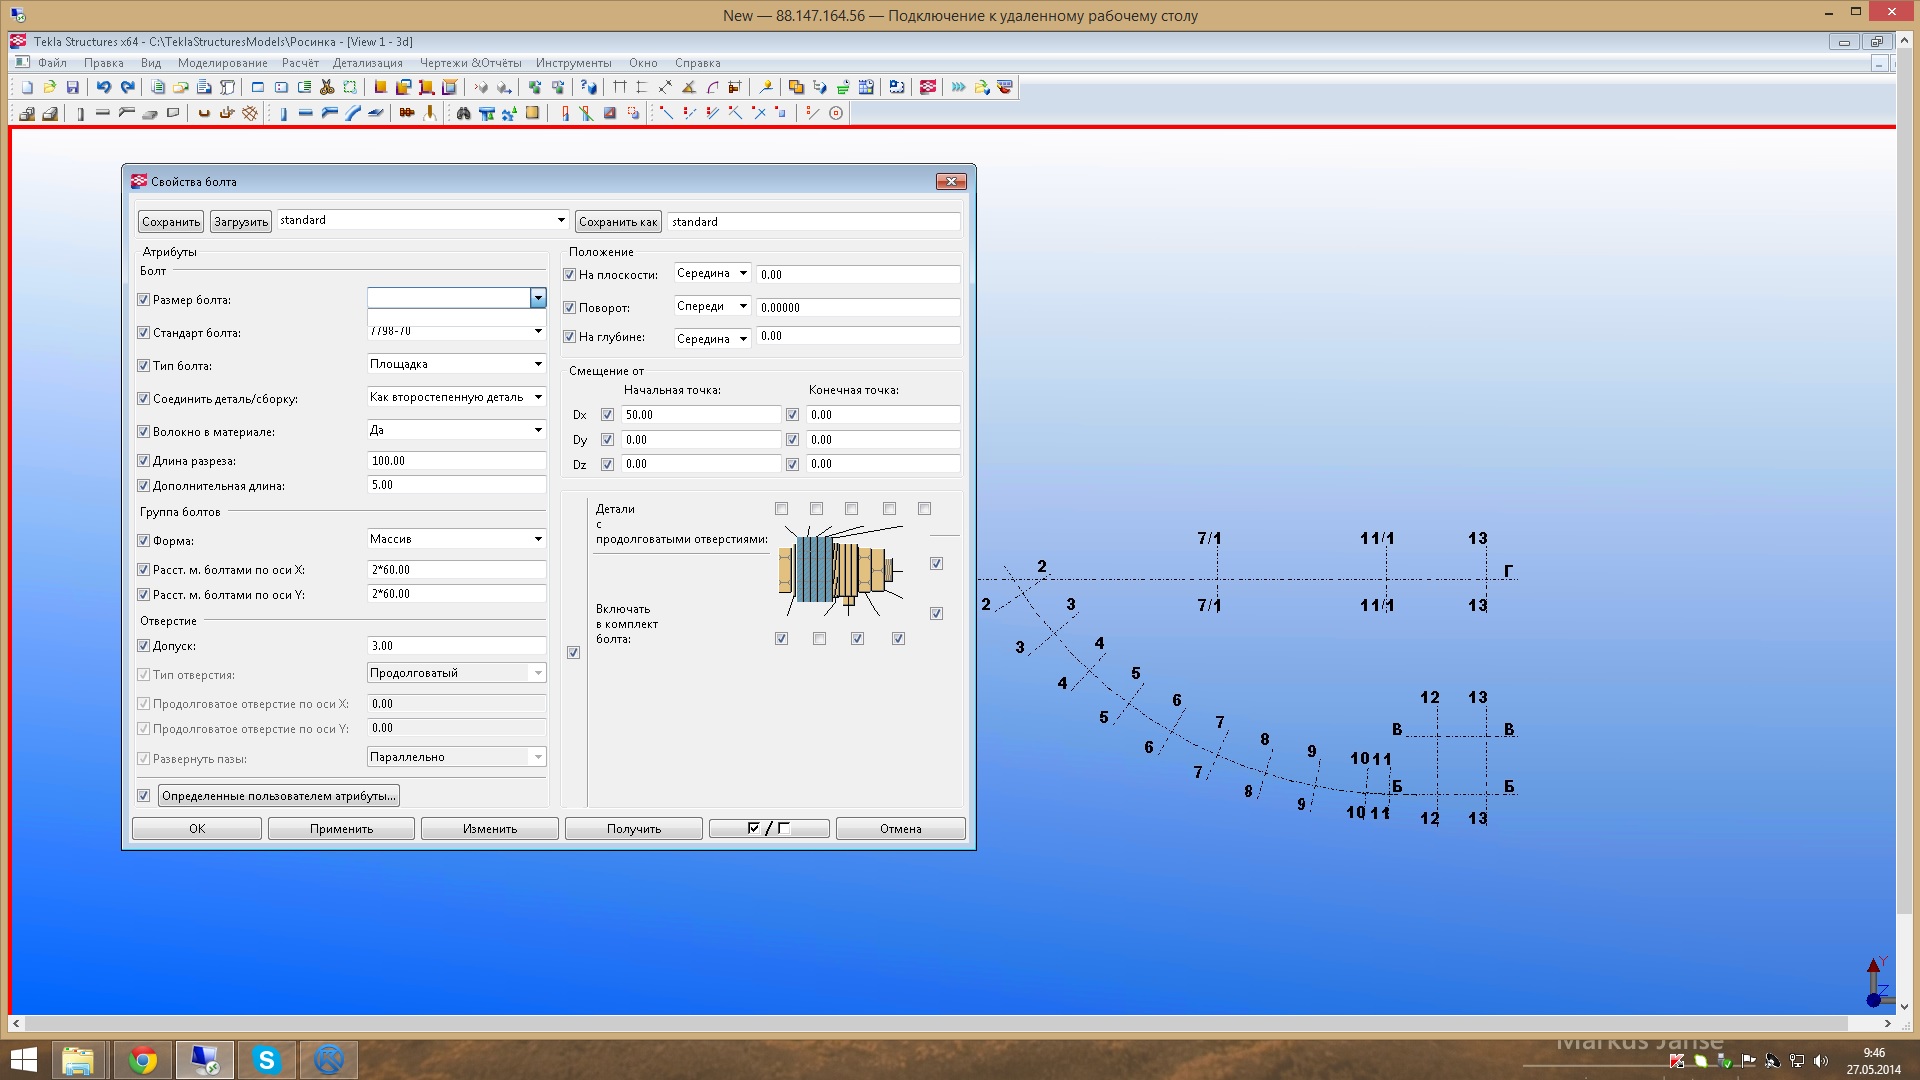Open the 'Моделирование' menu

point(222,63)
